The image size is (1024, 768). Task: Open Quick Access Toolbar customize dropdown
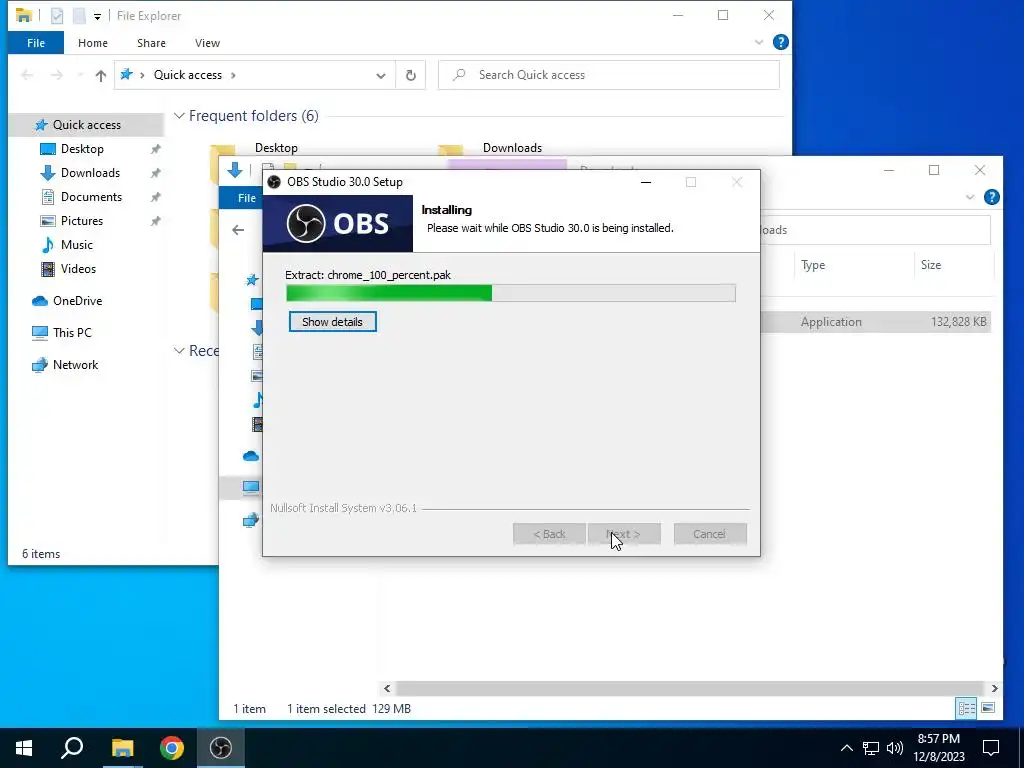pos(97,16)
